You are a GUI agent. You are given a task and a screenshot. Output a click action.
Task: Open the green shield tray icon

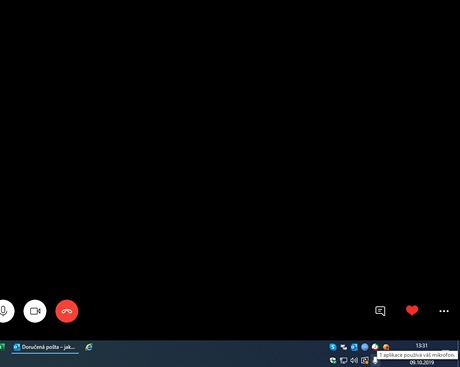pyautogui.click(x=333, y=360)
